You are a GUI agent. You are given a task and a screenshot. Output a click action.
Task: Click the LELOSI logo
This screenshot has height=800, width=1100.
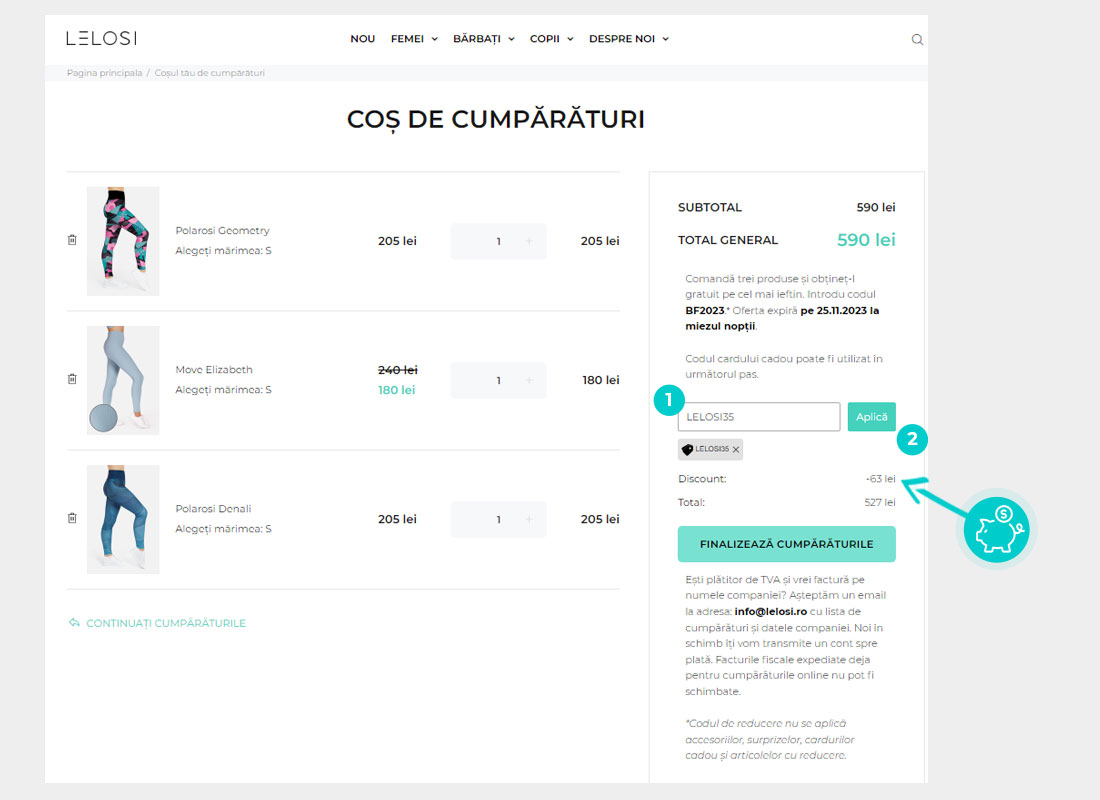(101, 38)
